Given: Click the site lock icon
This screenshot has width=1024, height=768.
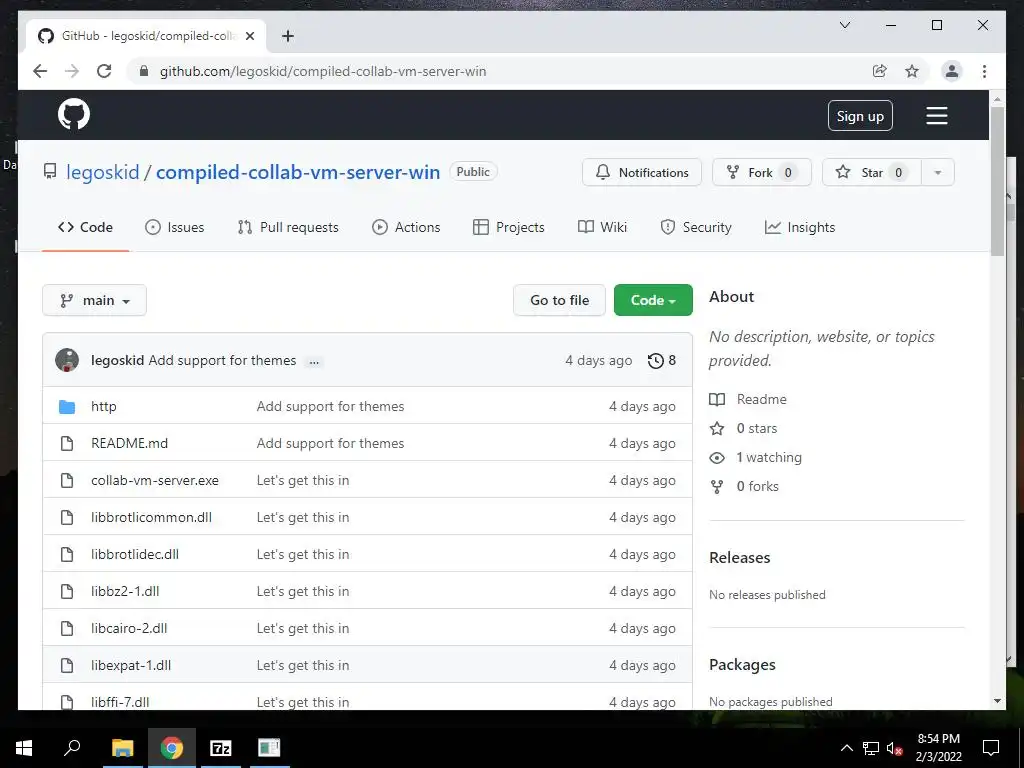Looking at the screenshot, I should pyautogui.click(x=144, y=71).
